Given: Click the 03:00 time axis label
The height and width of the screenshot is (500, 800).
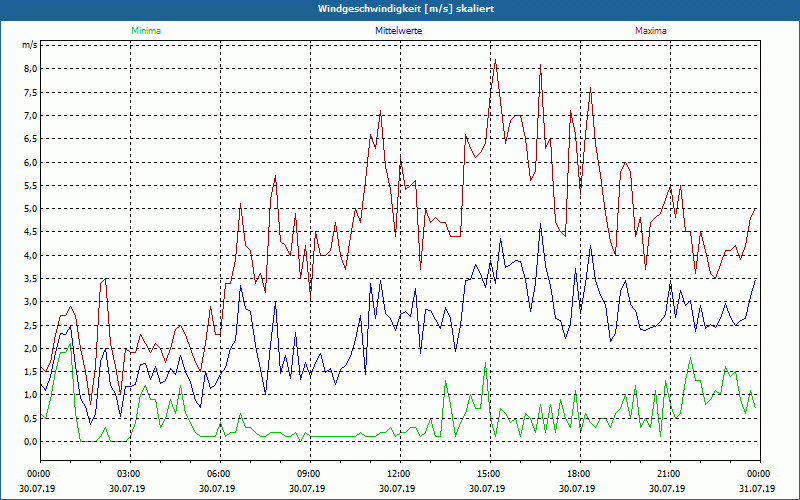Looking at the screenshot, I should [x=130, y=474].
